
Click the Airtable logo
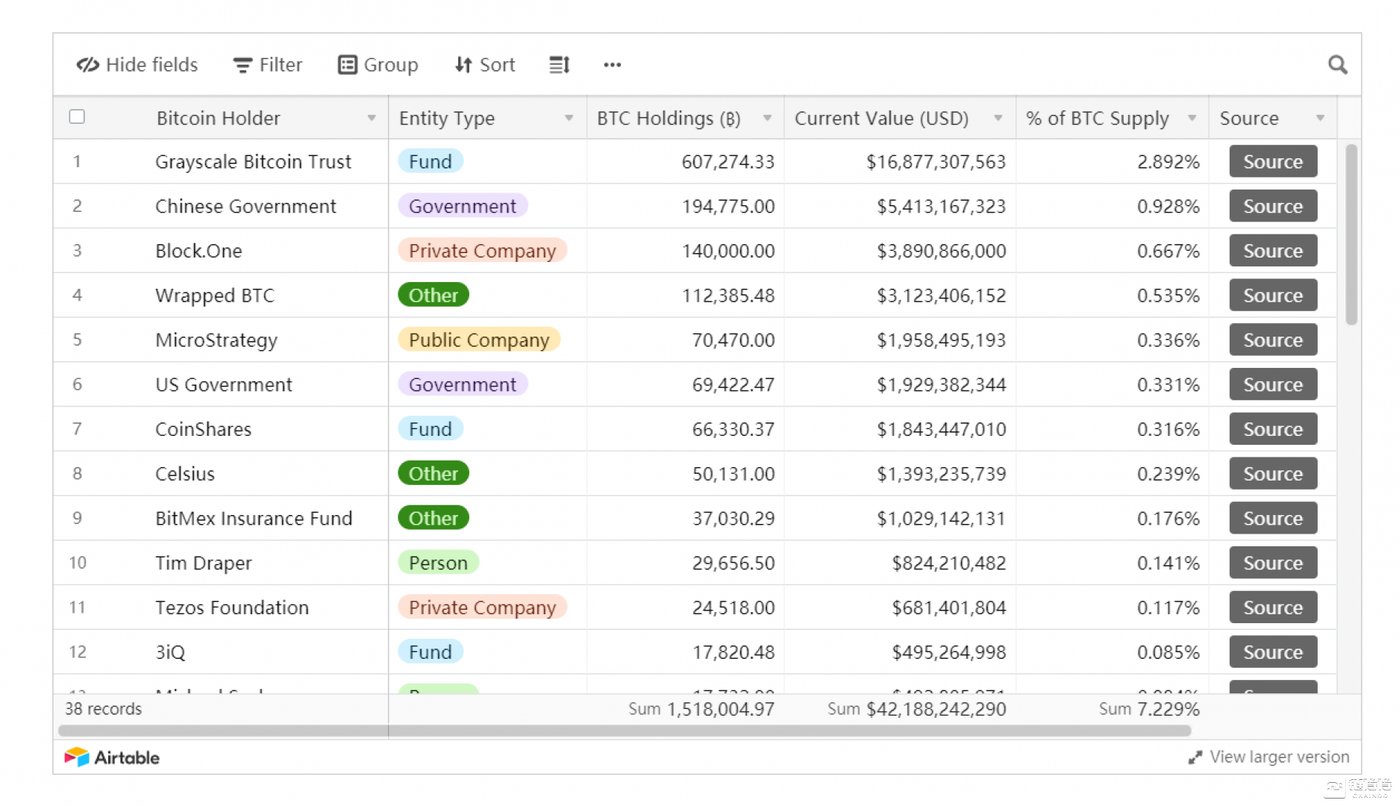[112, 757]
